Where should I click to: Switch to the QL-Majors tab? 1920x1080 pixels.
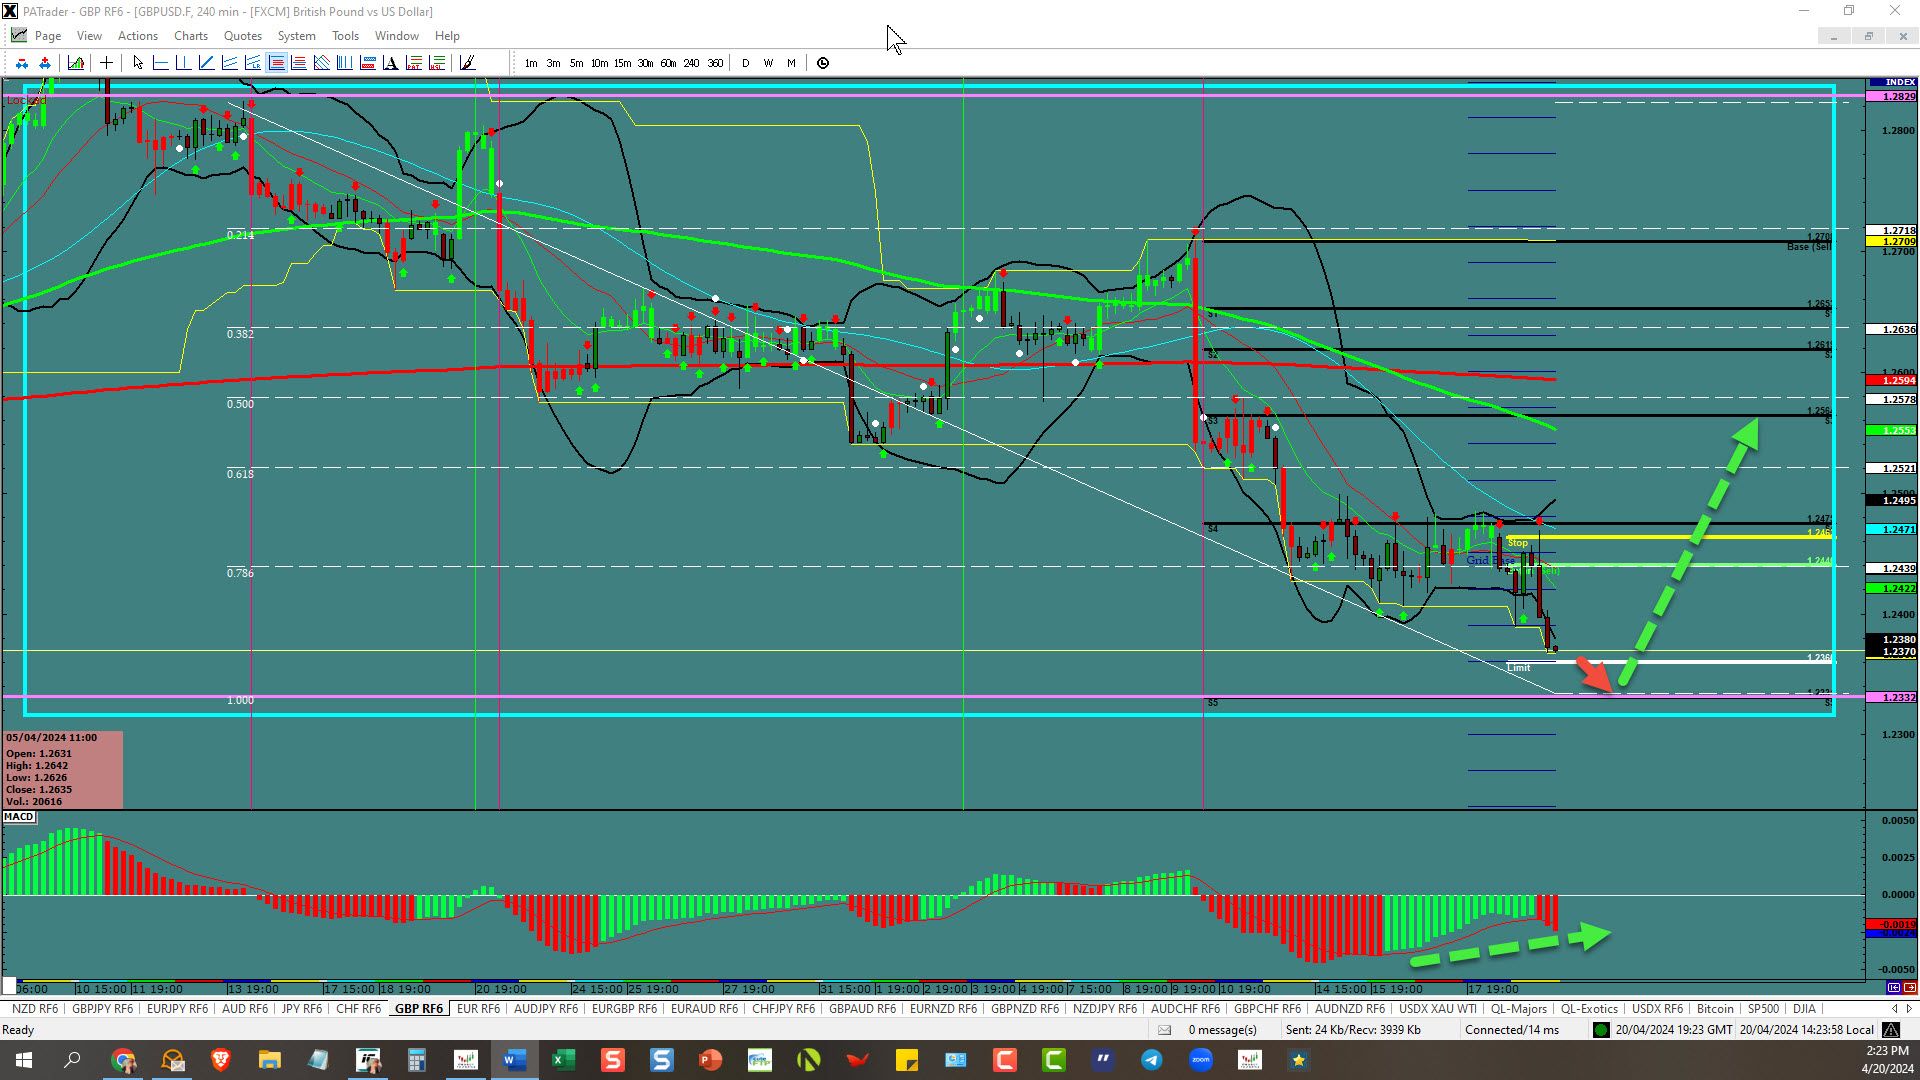1518,1009
